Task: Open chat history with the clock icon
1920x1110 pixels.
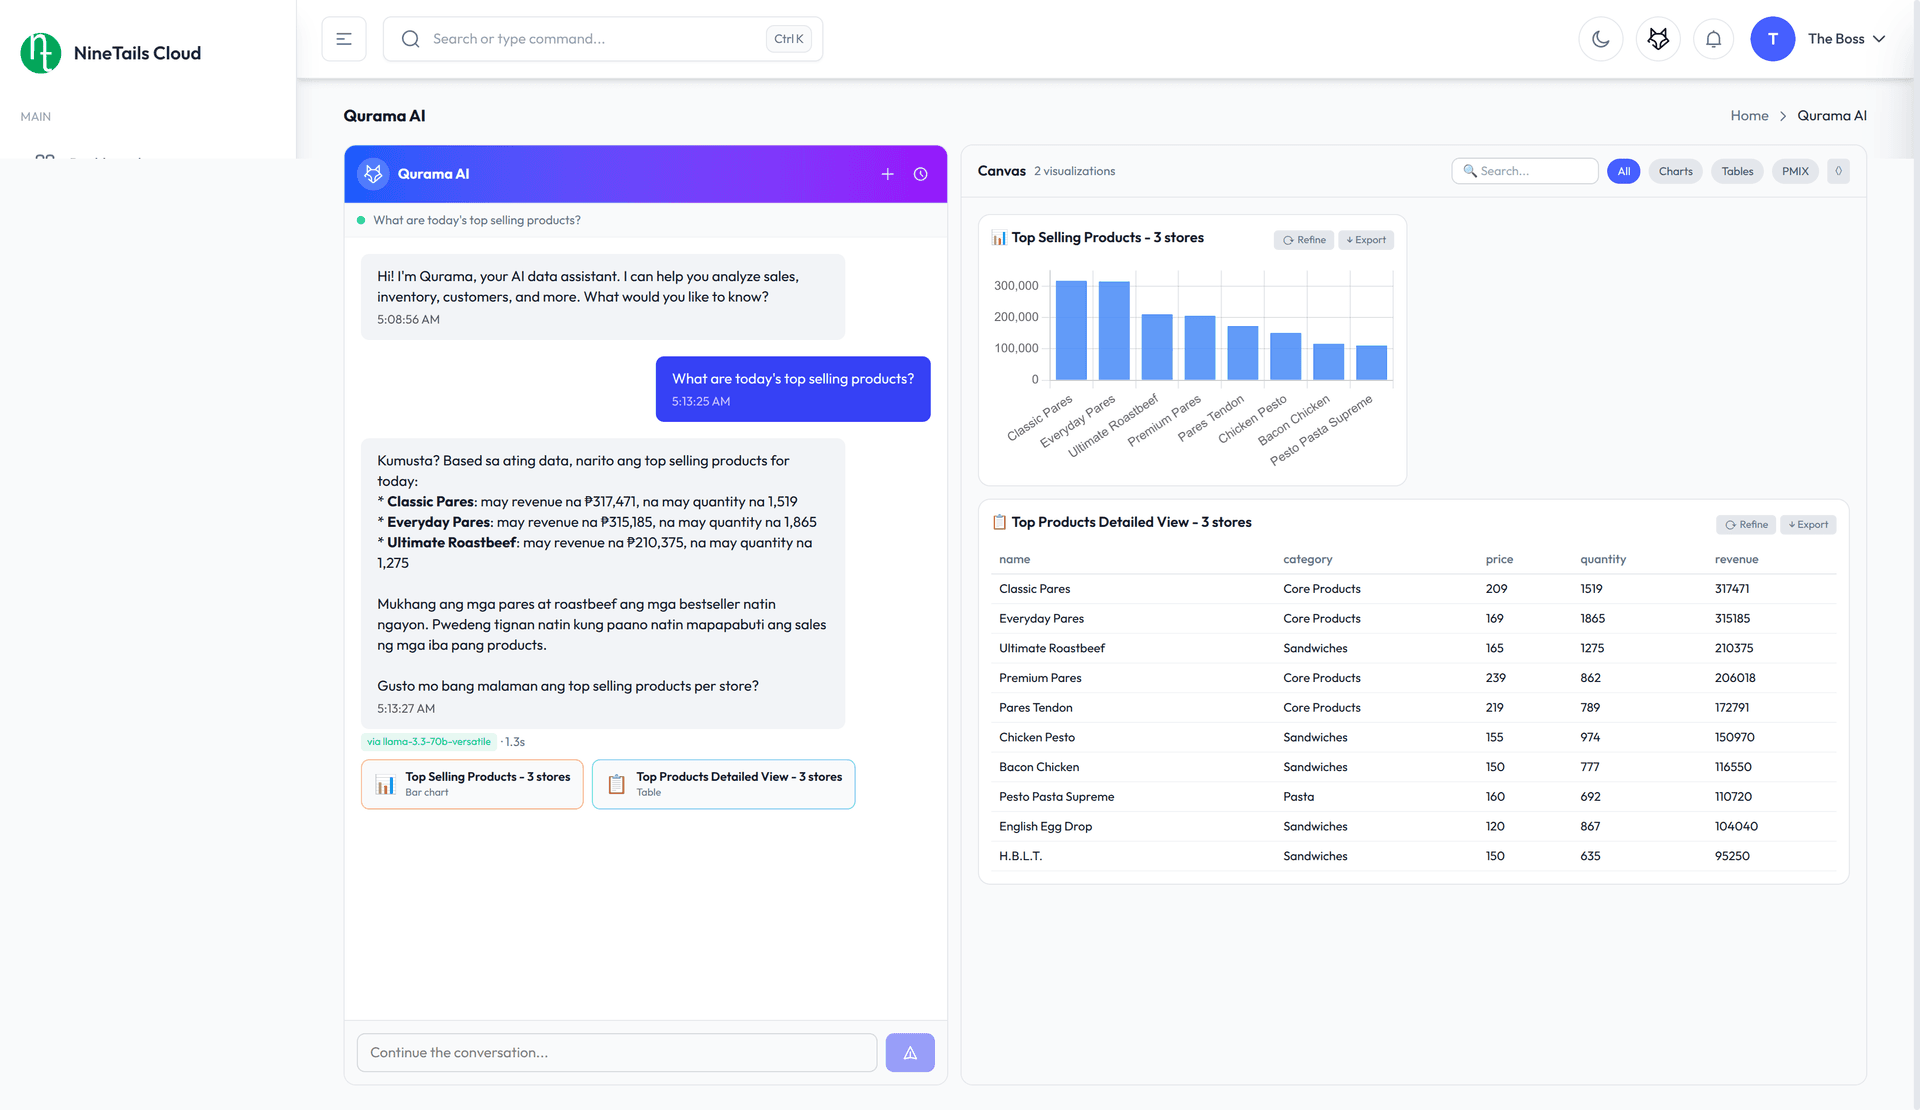Action: tap(921, 173)
